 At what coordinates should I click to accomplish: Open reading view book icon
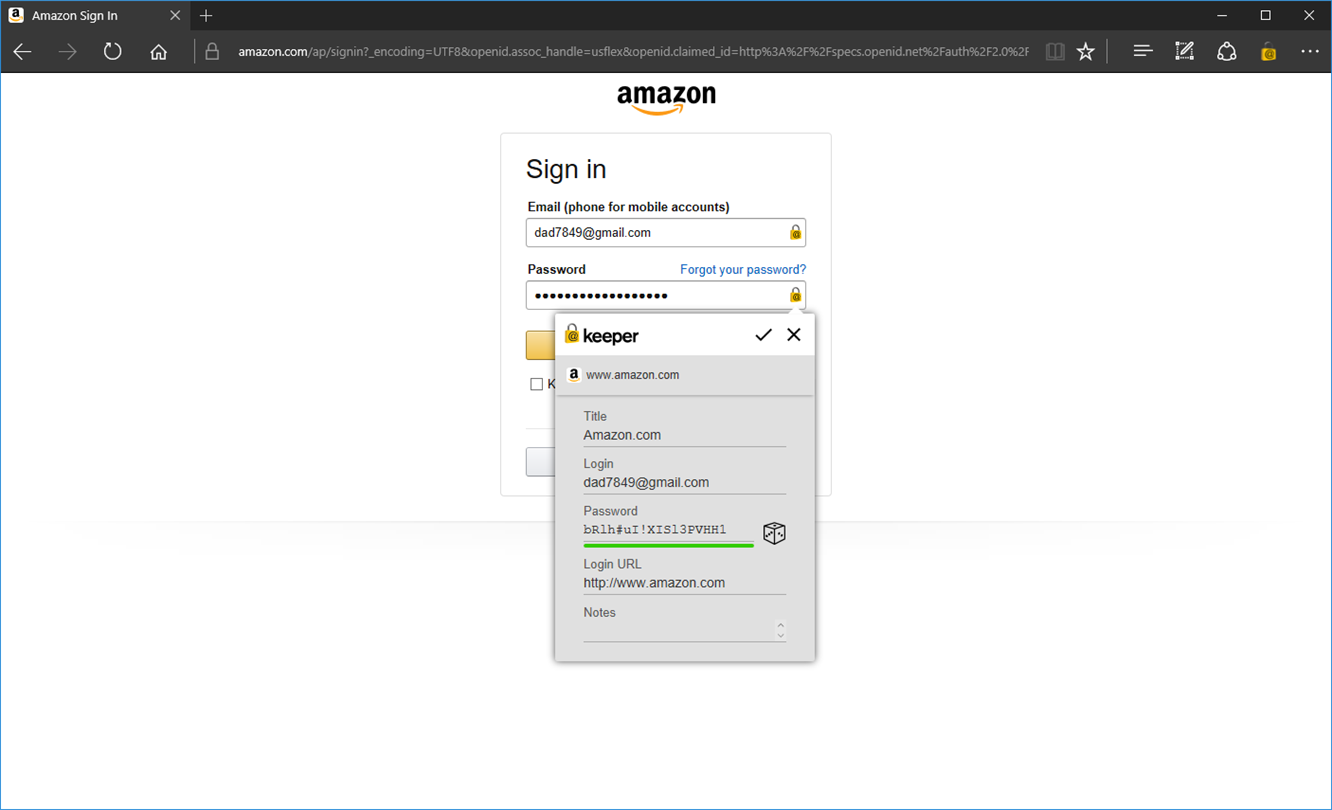tap(1055, 52)
